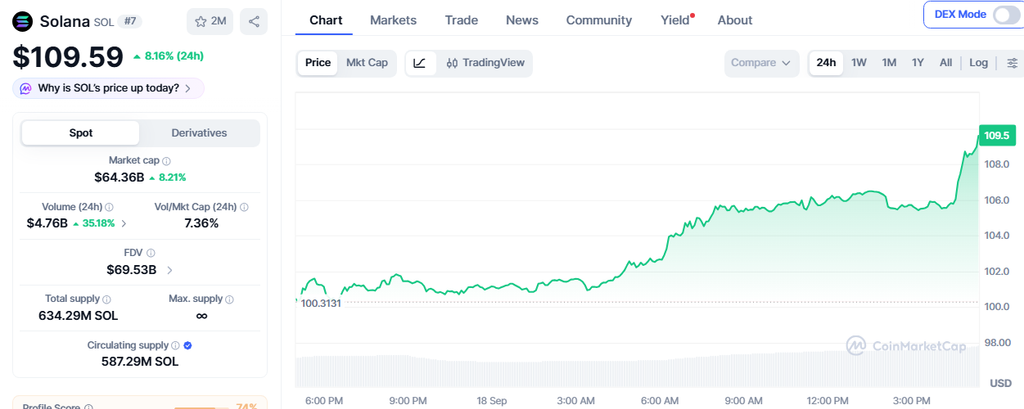Open TradingView candlestick chart
The width and height of the screenshot is (1024, 409).
tap(485, 63)
